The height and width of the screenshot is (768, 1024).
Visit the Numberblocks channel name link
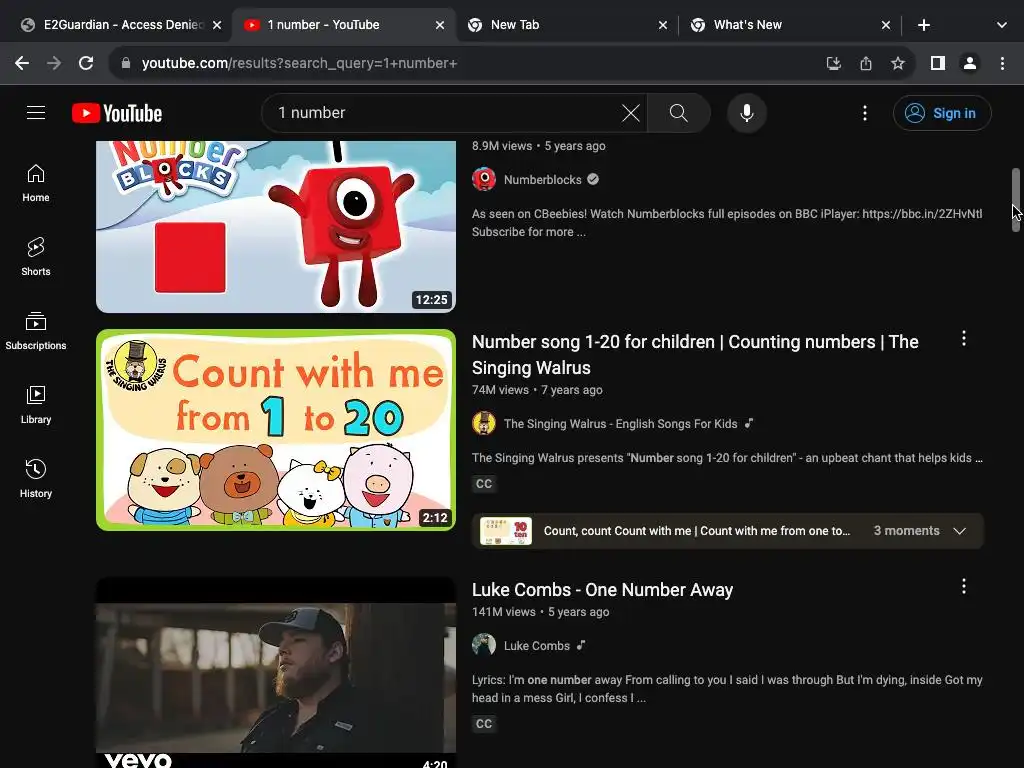[x=542, y=180]
